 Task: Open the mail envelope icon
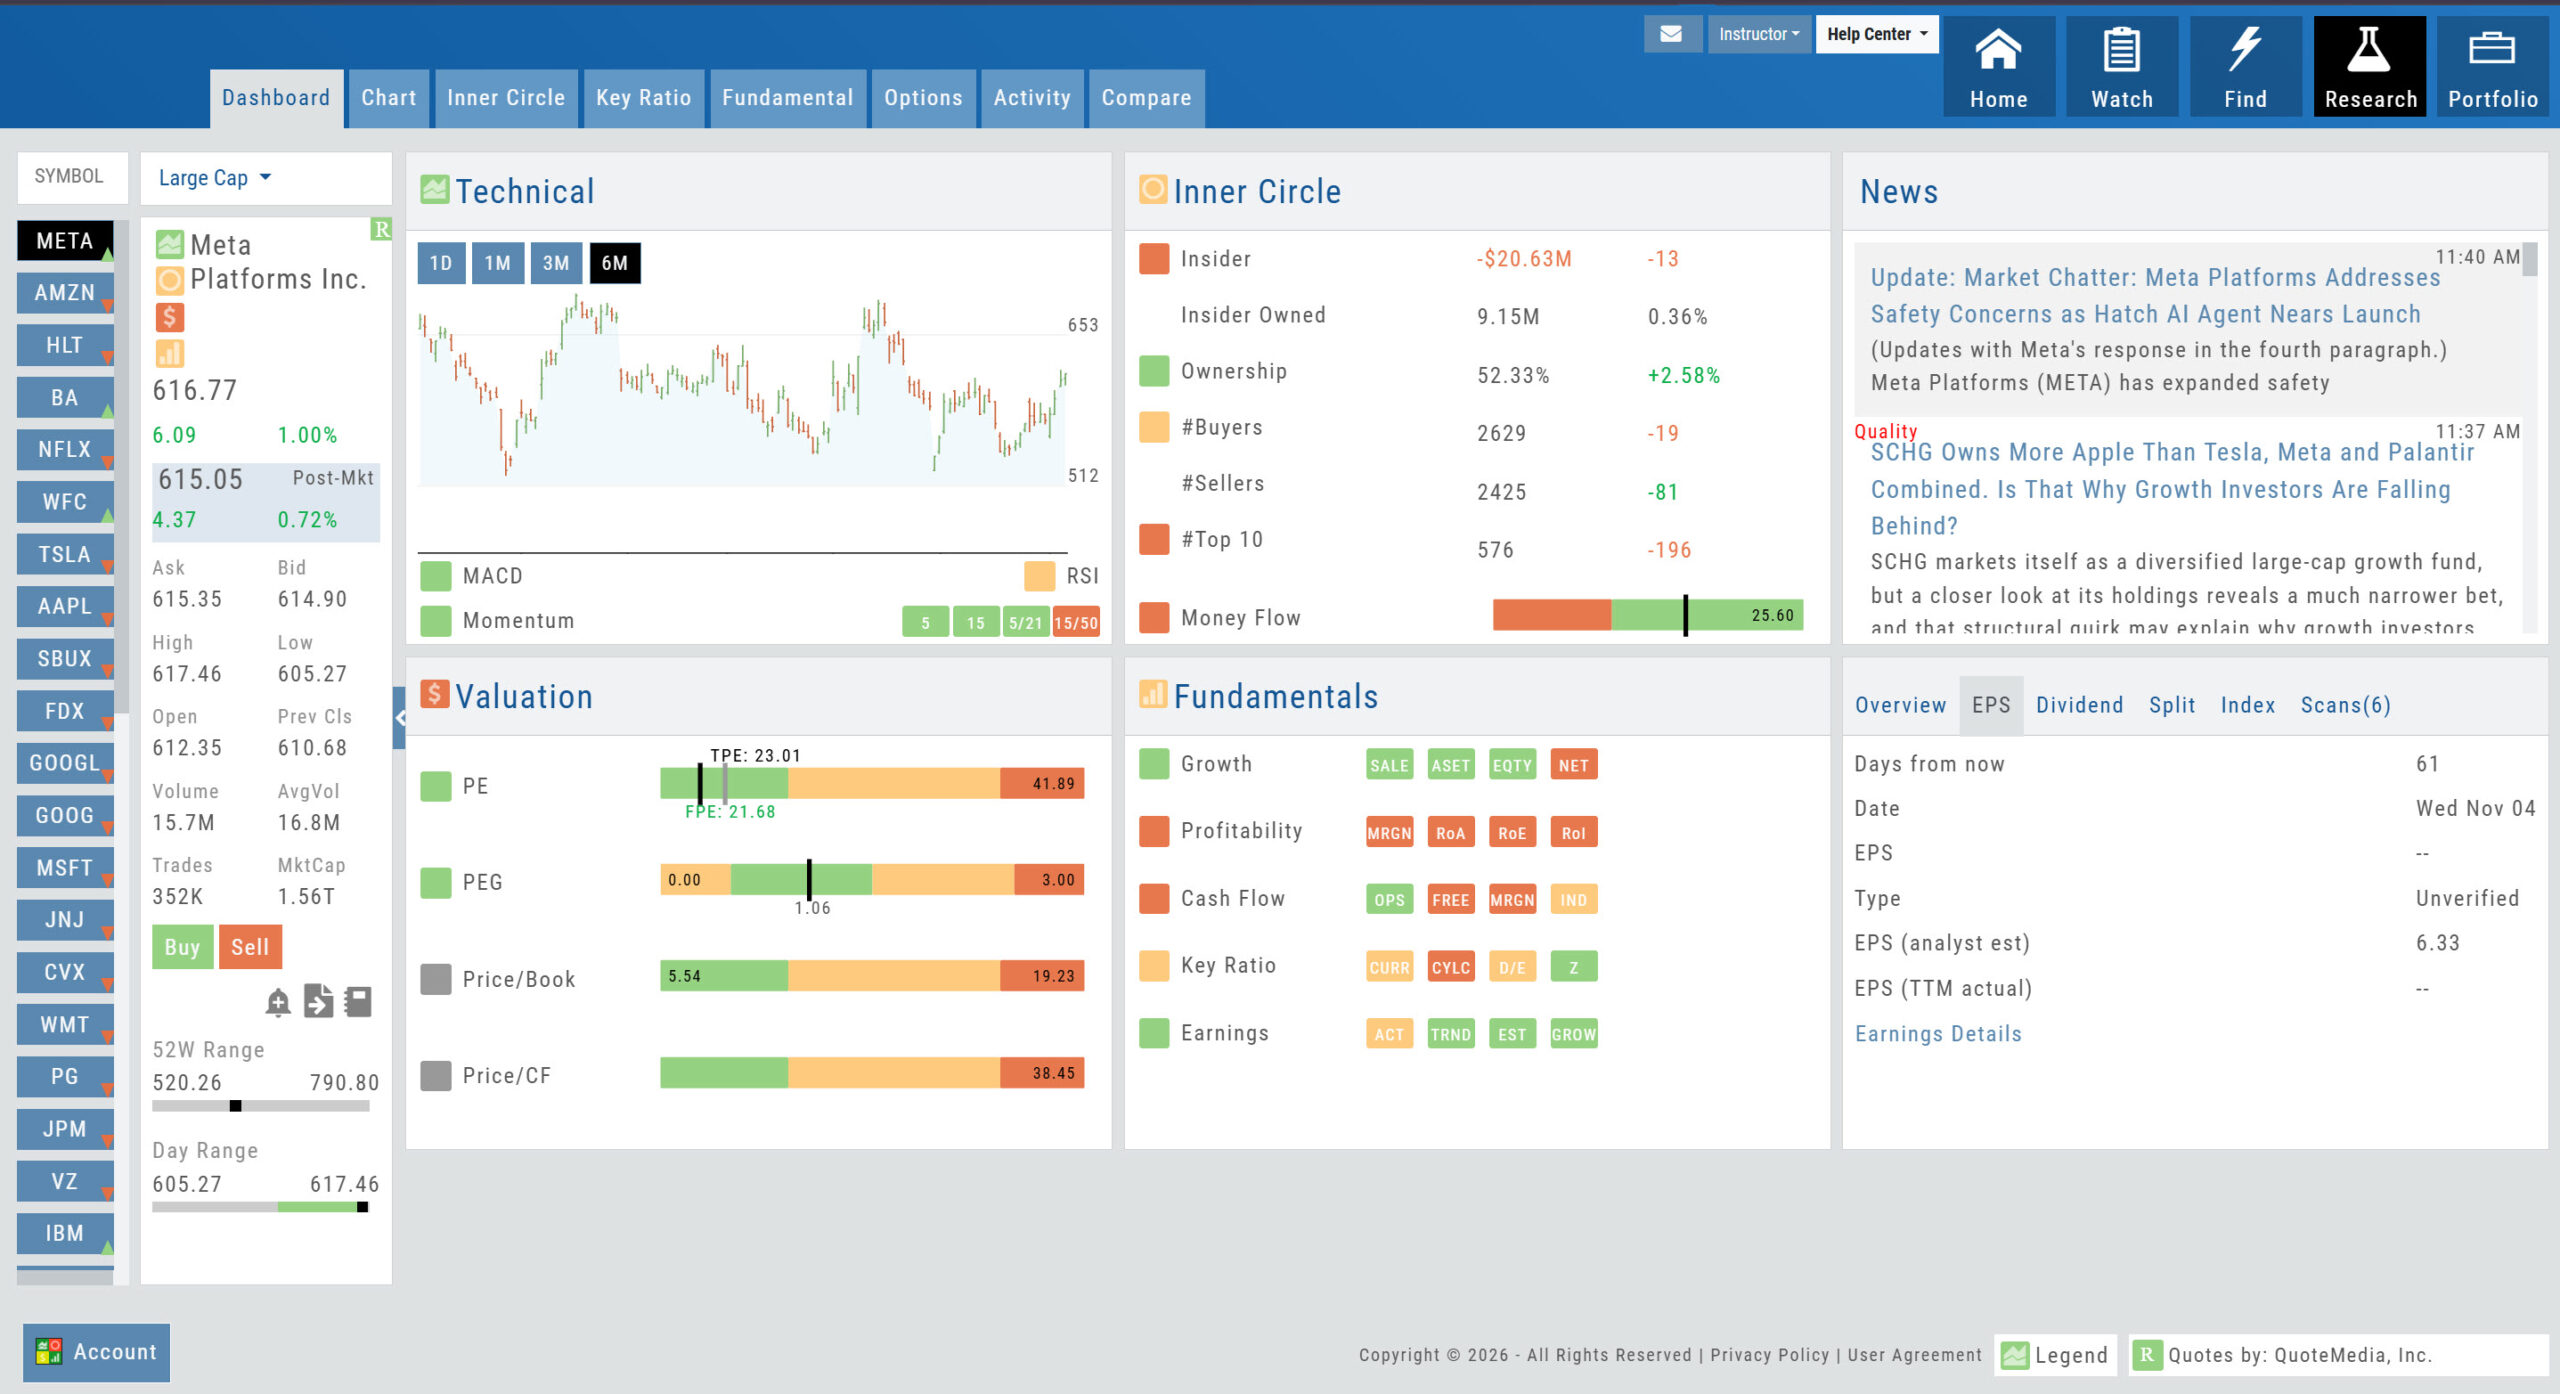tap(1671, 34)
